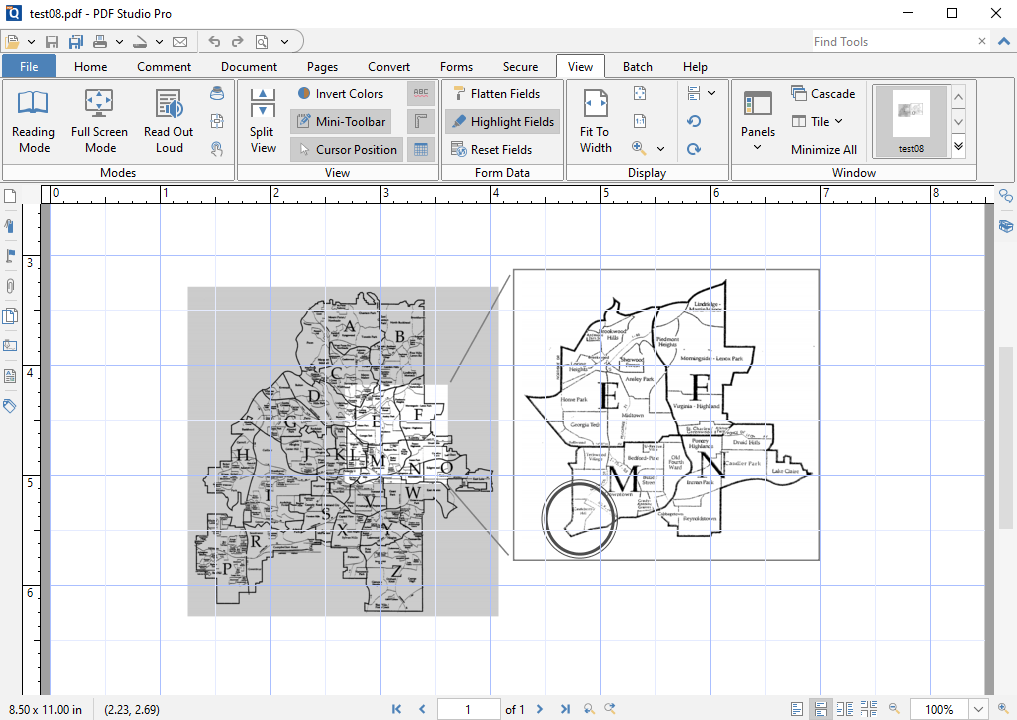
Task: Switch to the Secure tab
Action: [x=520, y=67]
